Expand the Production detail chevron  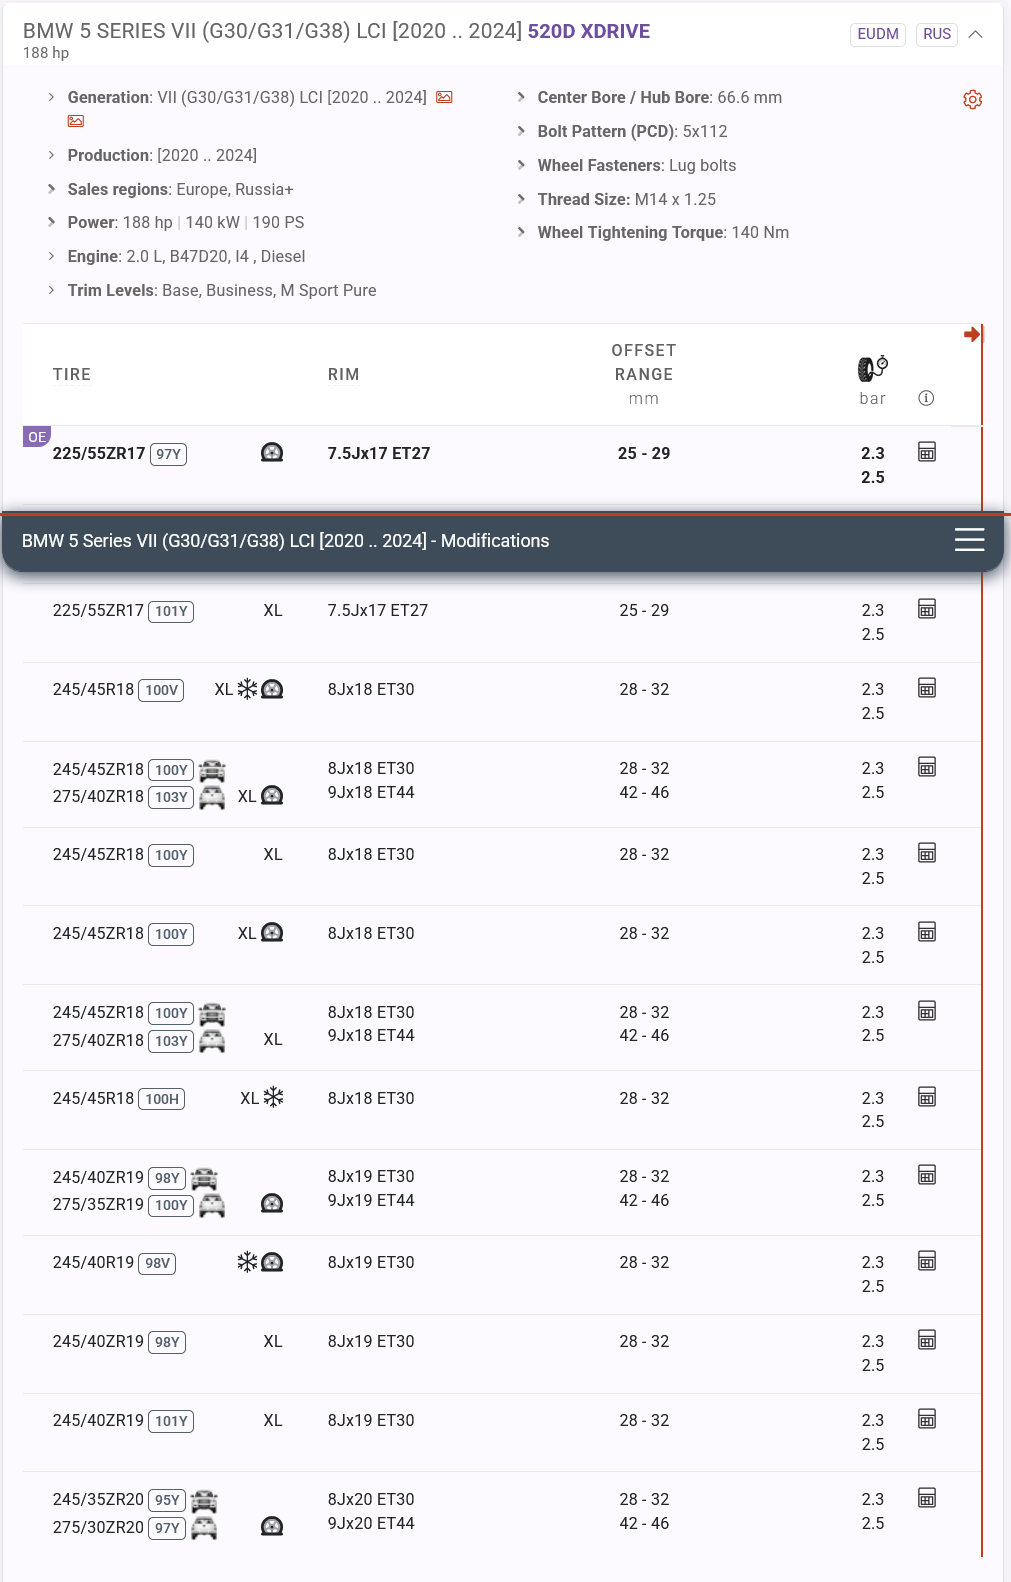tap(51, 155)
